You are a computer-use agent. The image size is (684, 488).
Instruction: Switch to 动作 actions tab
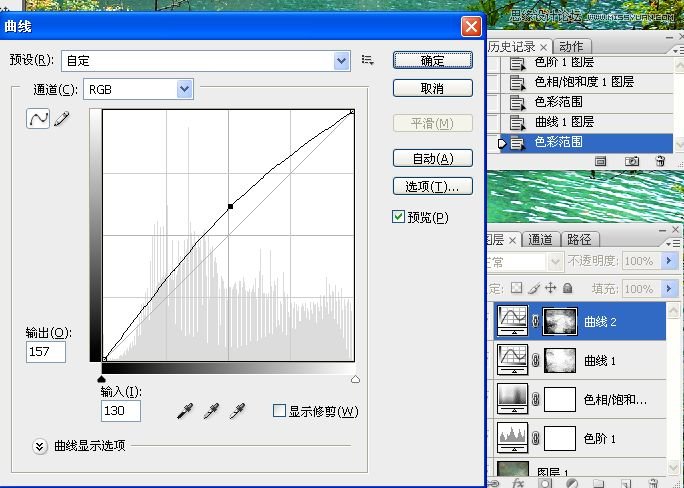(571, 46)
